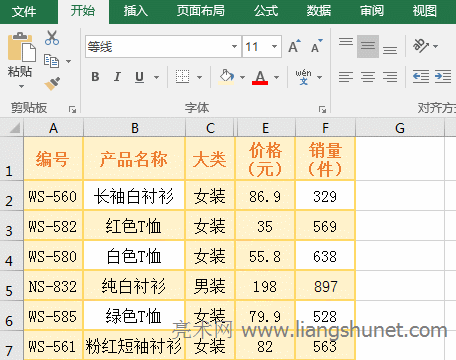Expand border style options
The height and width of the screenshot is (360, 456).
(199, 77)
